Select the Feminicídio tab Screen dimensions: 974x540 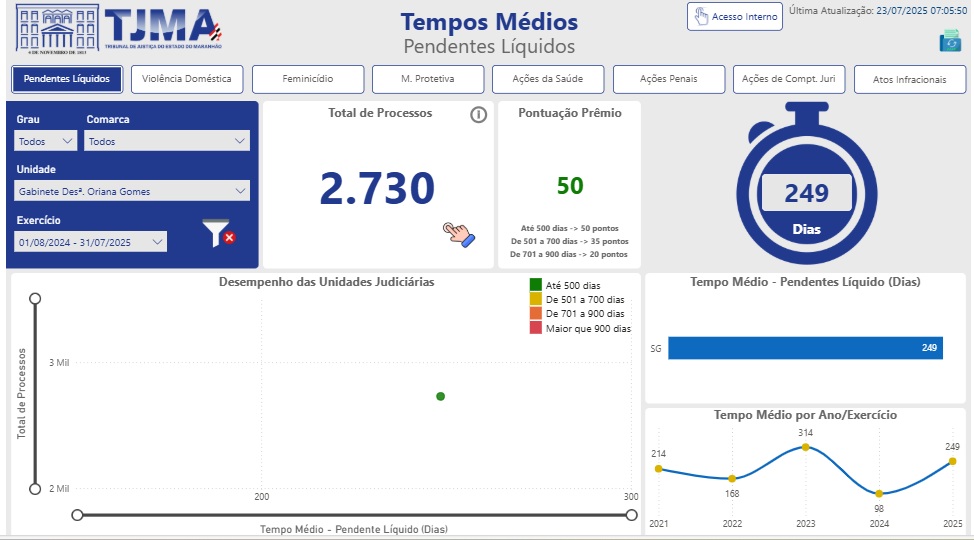(307, 79)
